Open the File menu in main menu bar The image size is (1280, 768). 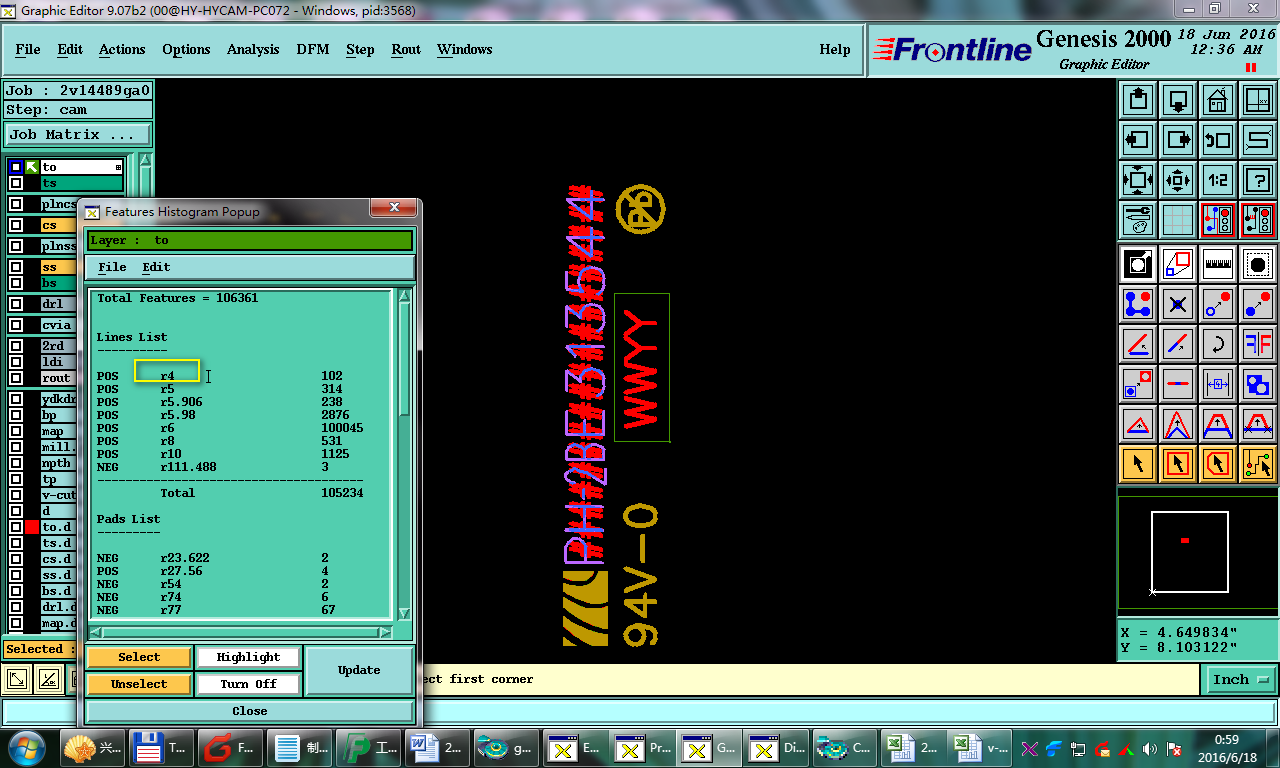pyautogui.click(x=28, y=49)
